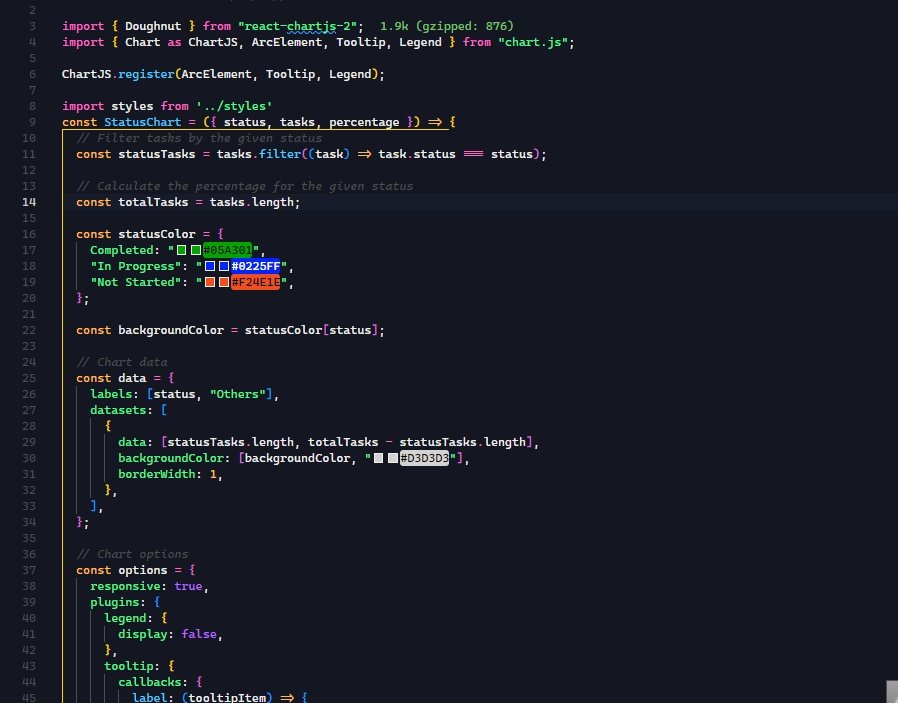Click the callbacks key
898x703 pixels.
(149, 682)
